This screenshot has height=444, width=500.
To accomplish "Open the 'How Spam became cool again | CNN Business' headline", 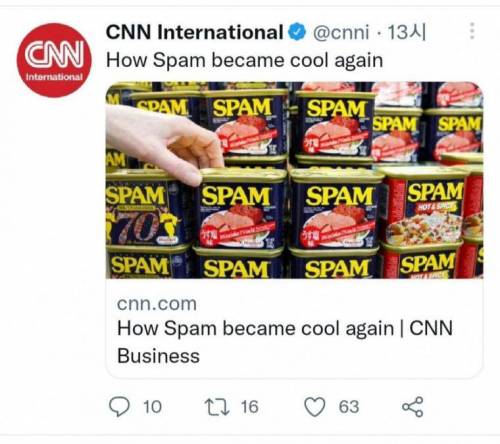I will pos(285,342).
